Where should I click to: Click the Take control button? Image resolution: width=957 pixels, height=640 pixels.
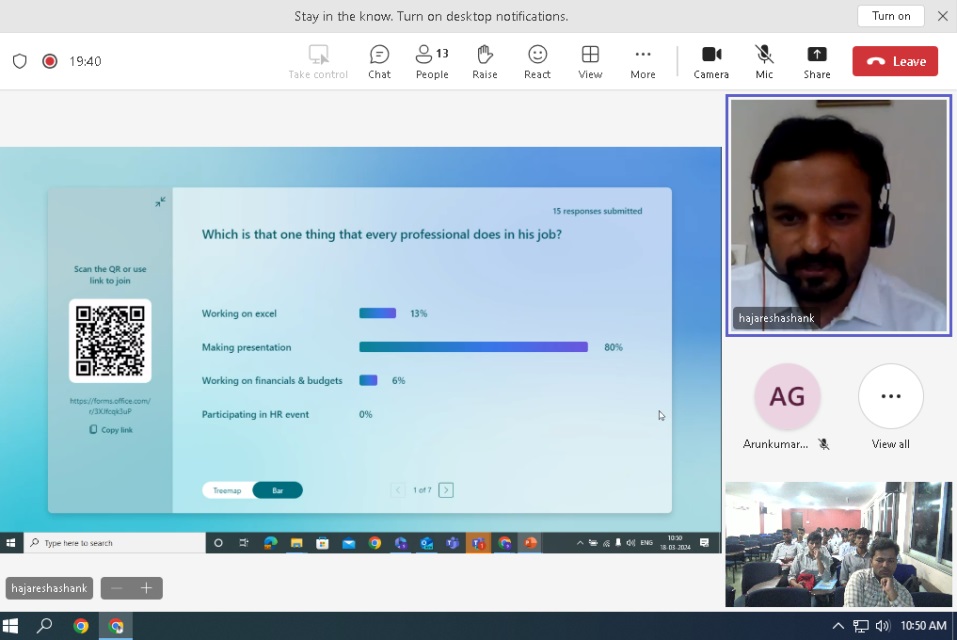[x=318, y=62]
